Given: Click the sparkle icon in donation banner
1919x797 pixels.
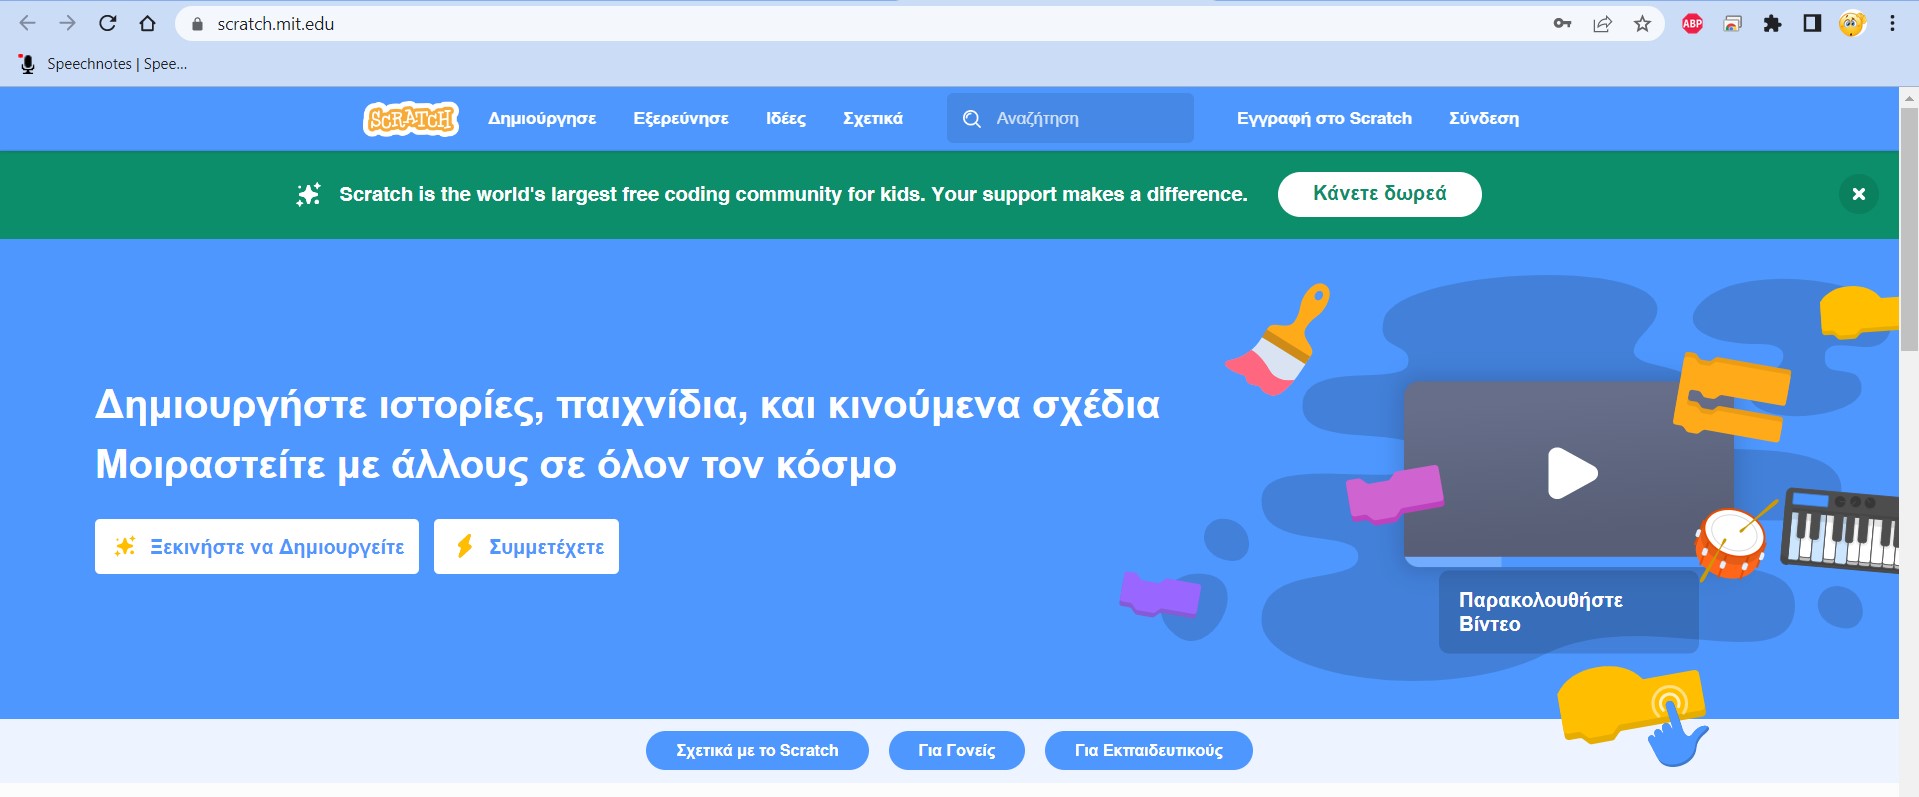Looking at the screenshot, I should coord(308,194).
